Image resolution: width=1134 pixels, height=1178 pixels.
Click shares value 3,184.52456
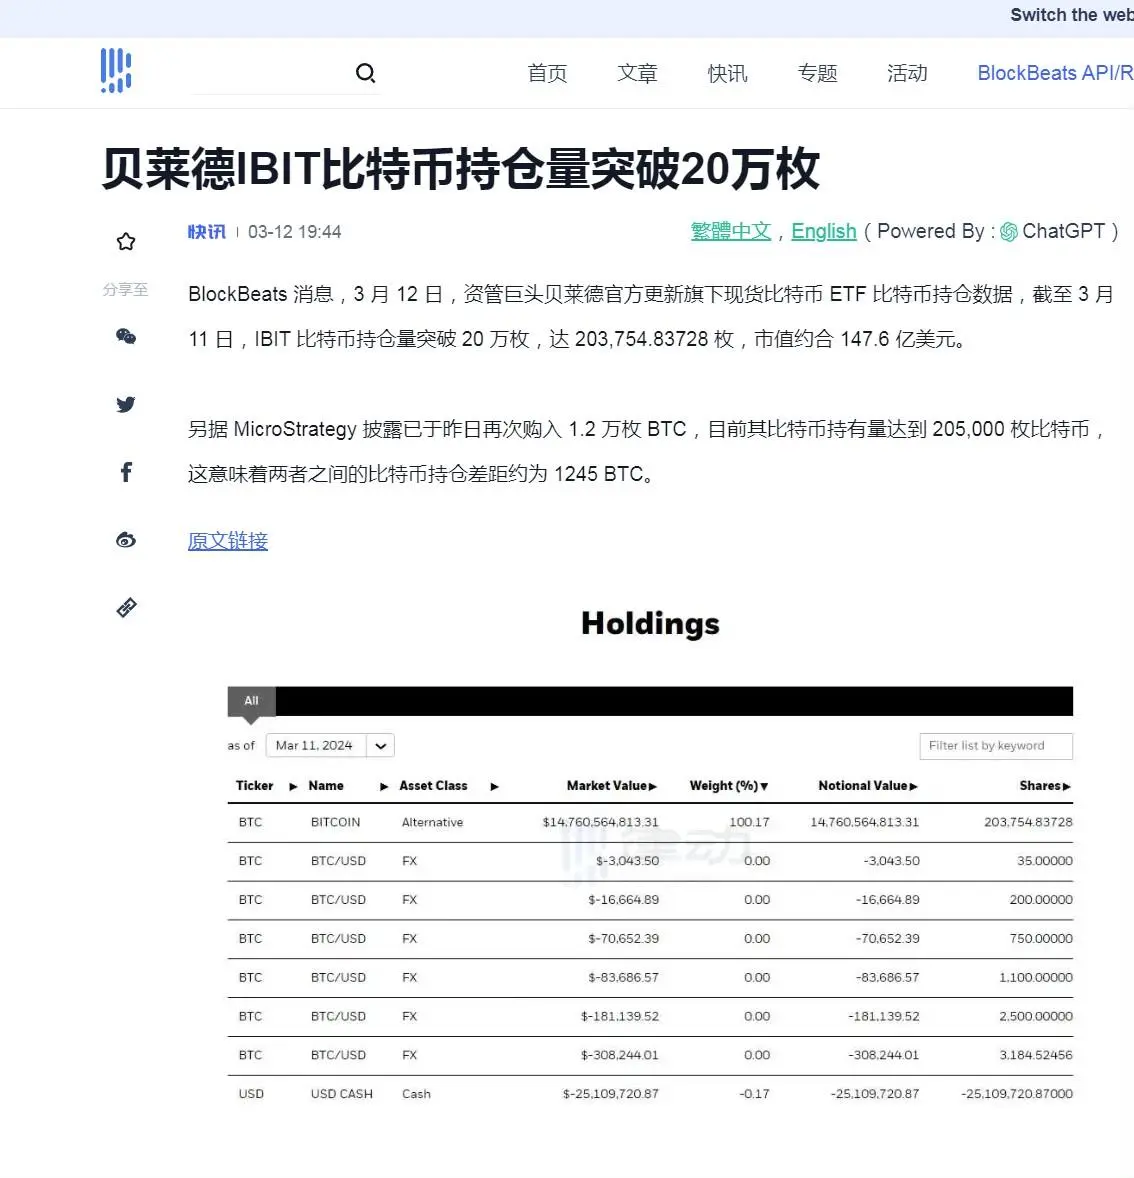(x=1036, y=1056)
